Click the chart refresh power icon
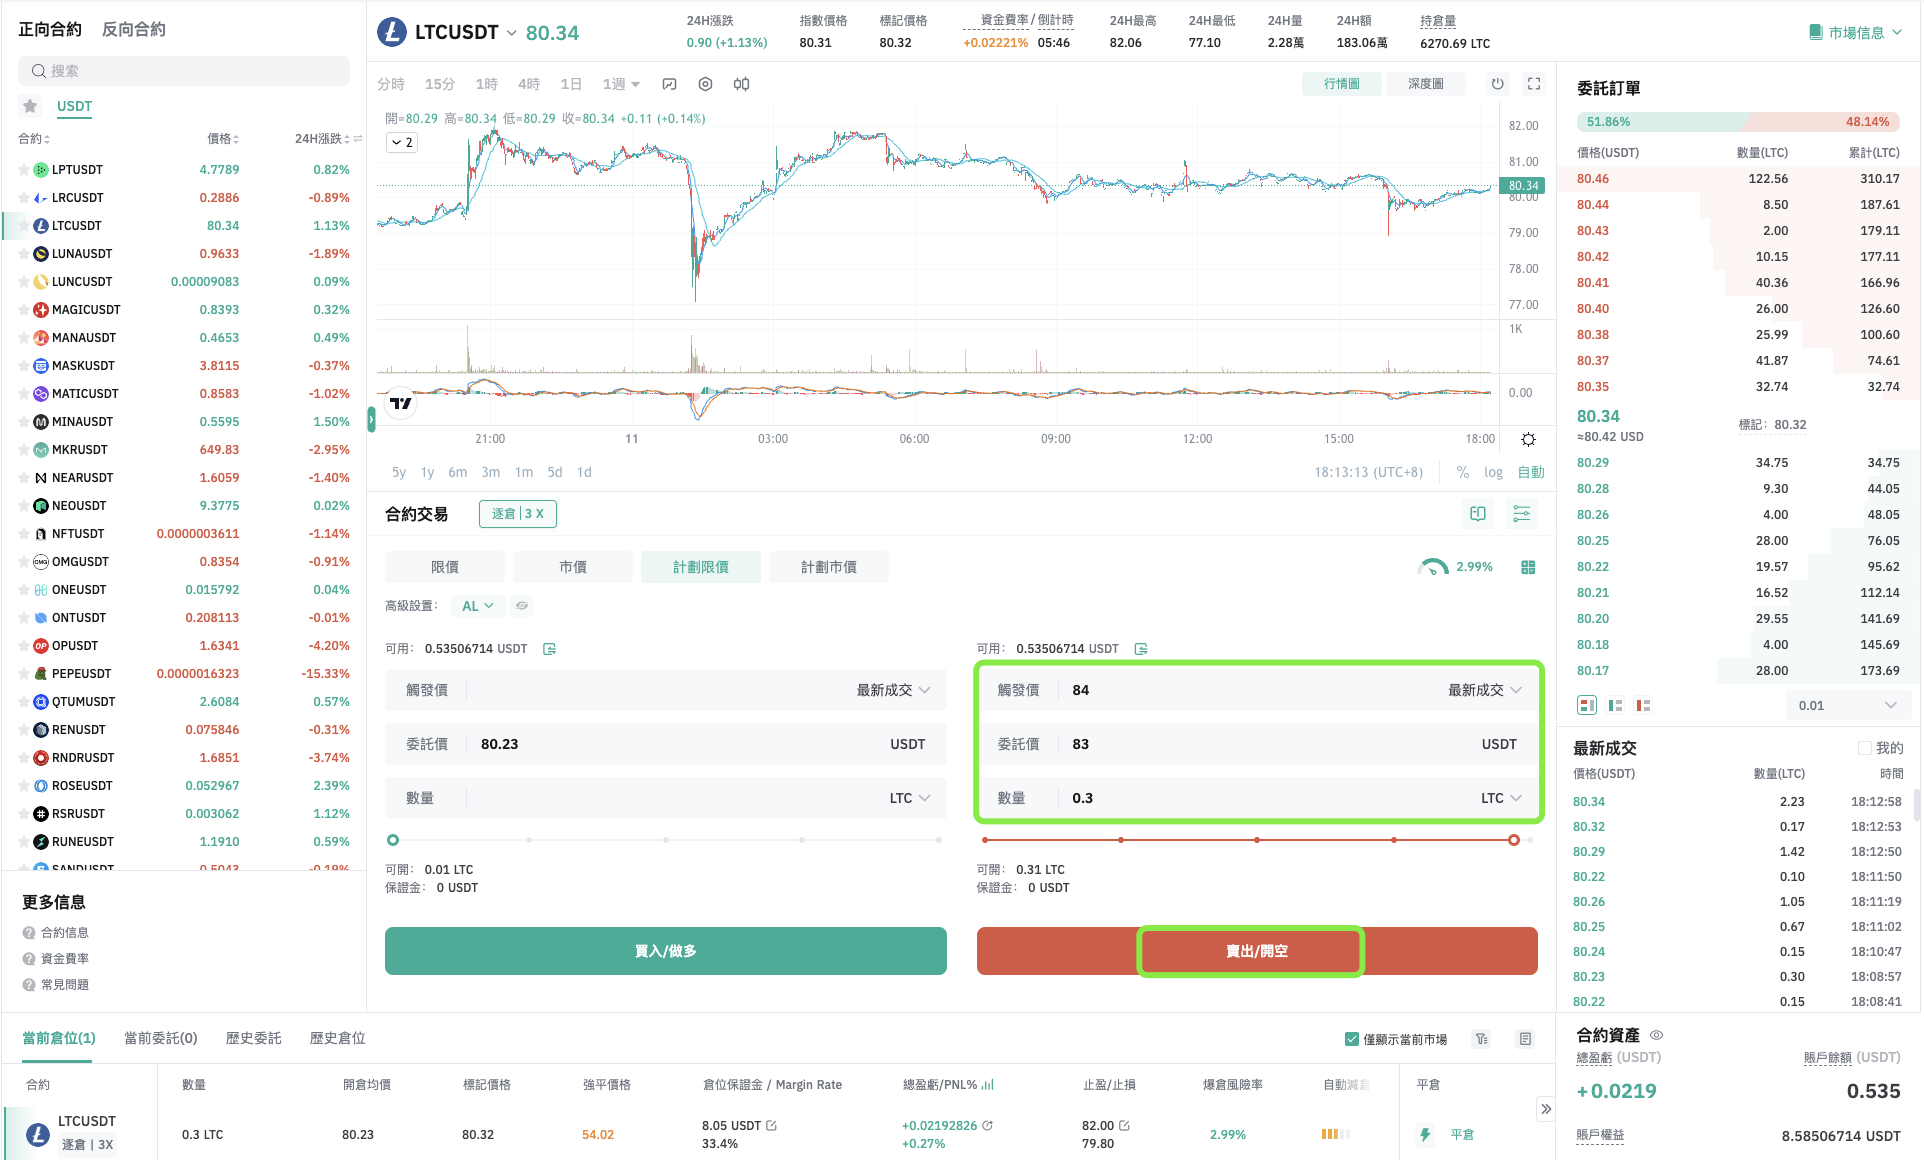Viewport: 1924px width, 1160px height. click(x=1497, y=84)
